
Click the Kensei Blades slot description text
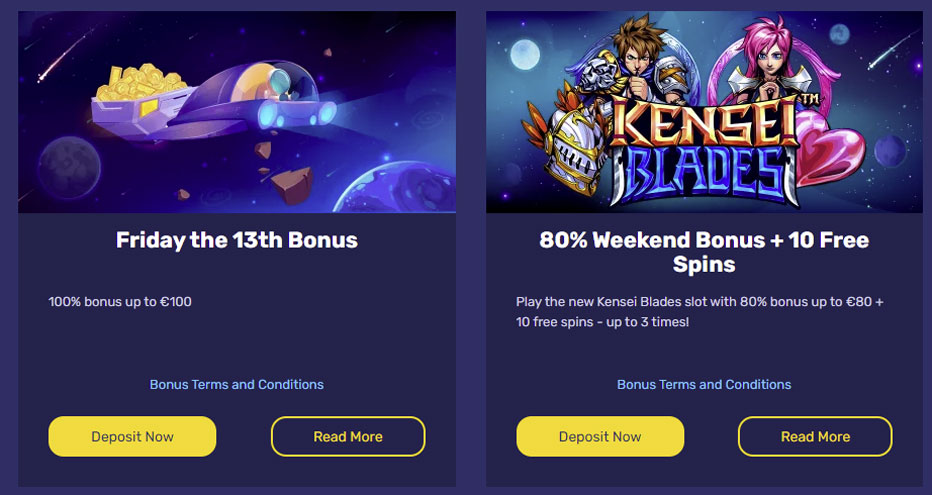[700, 312]
